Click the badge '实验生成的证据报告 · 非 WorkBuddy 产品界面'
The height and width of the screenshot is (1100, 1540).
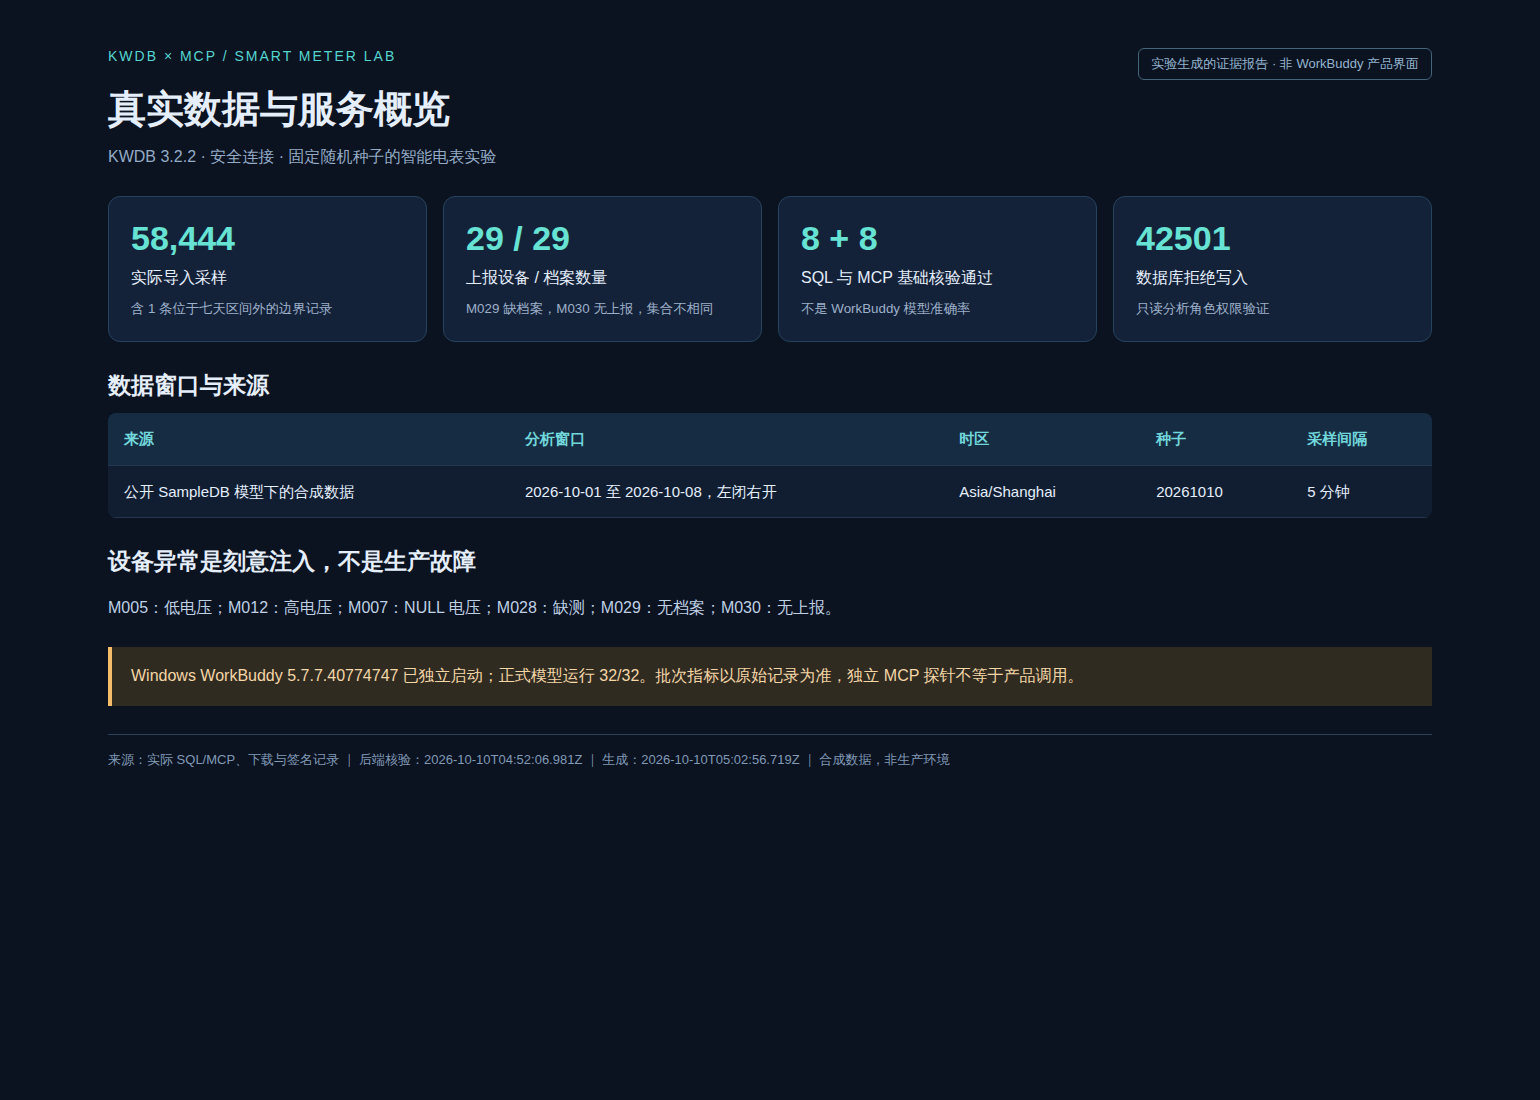coord(1284,64)
